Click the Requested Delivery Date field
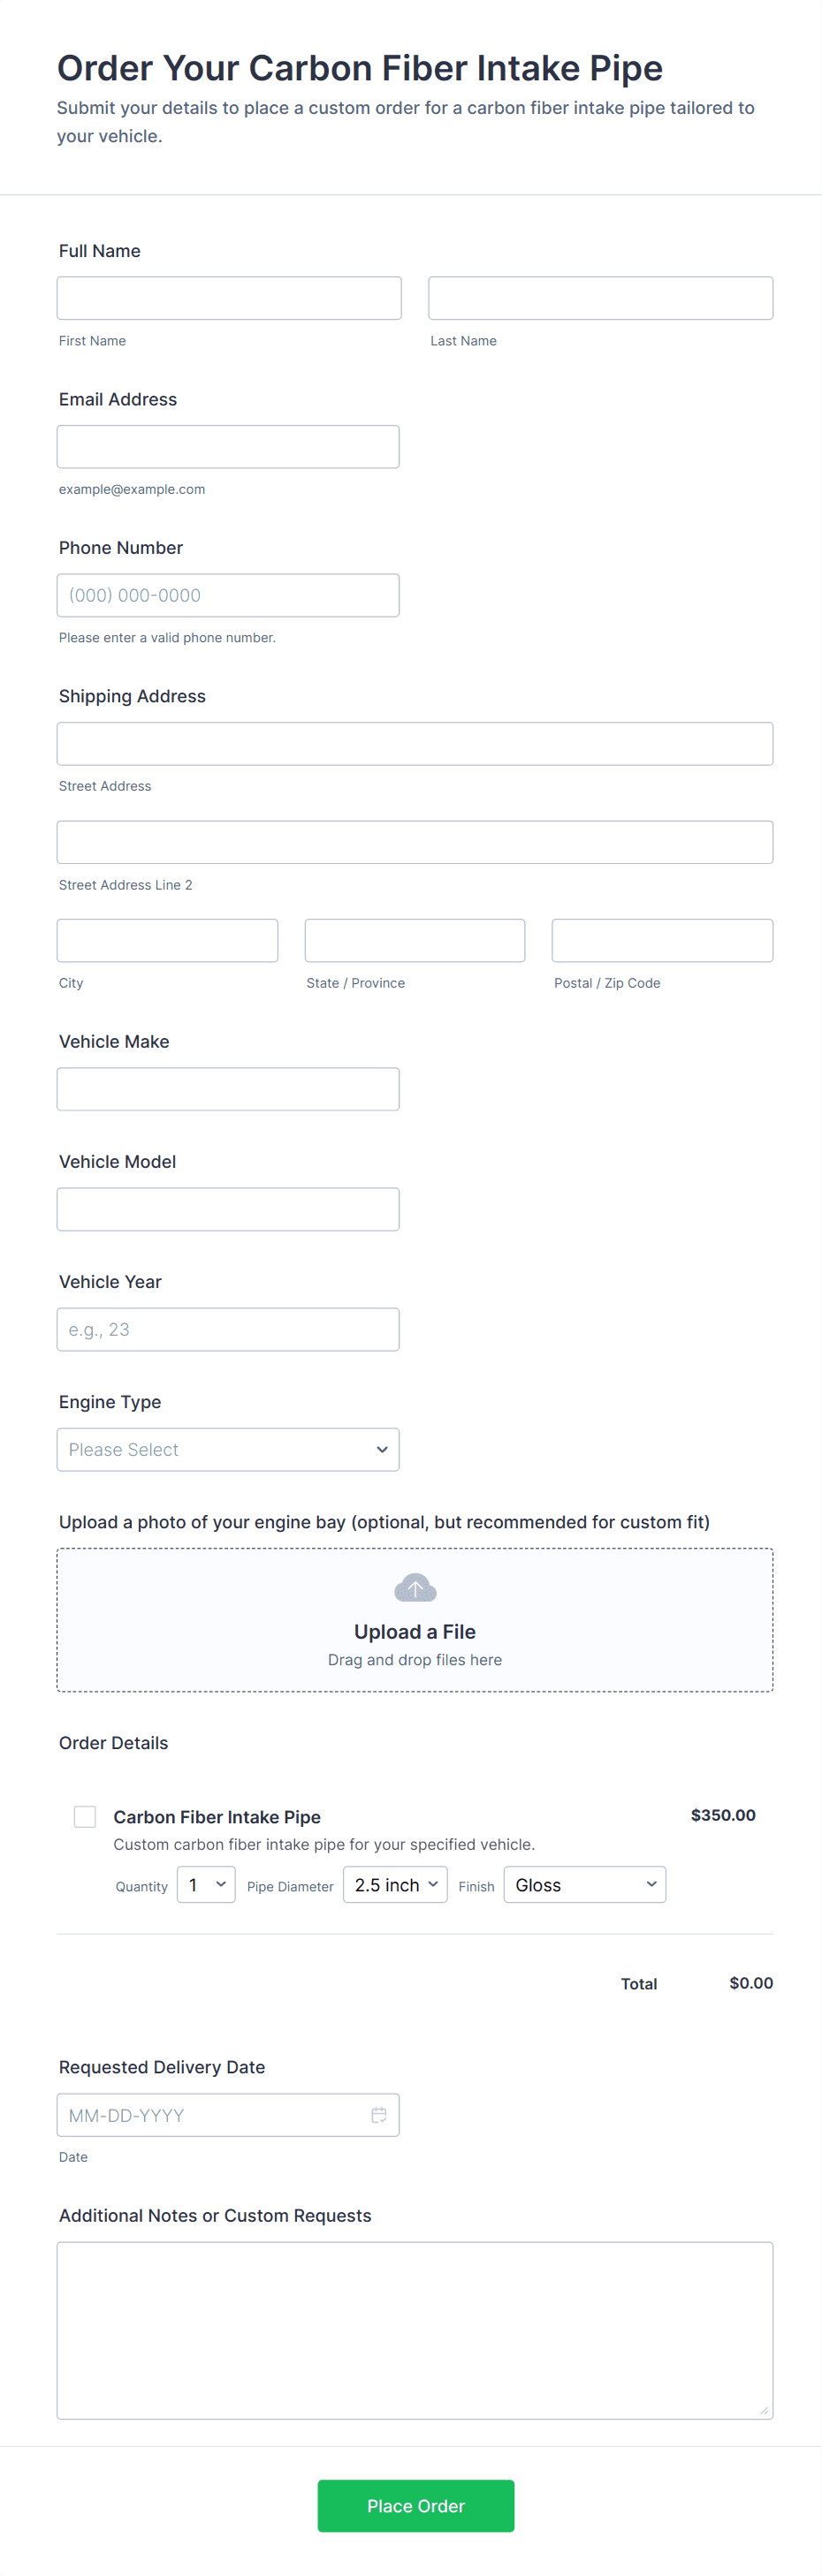 click(210, 2115)
